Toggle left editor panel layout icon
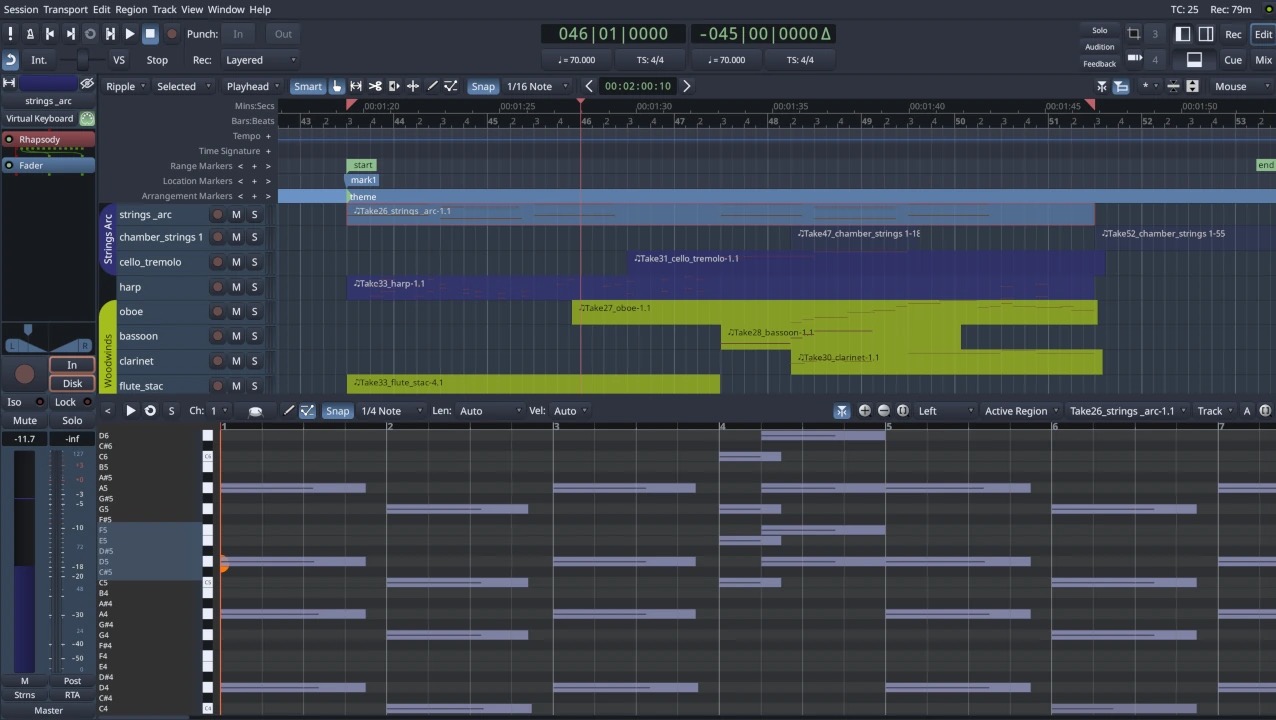This screenshot has width=1276, height=720. tap(1183, 34)
